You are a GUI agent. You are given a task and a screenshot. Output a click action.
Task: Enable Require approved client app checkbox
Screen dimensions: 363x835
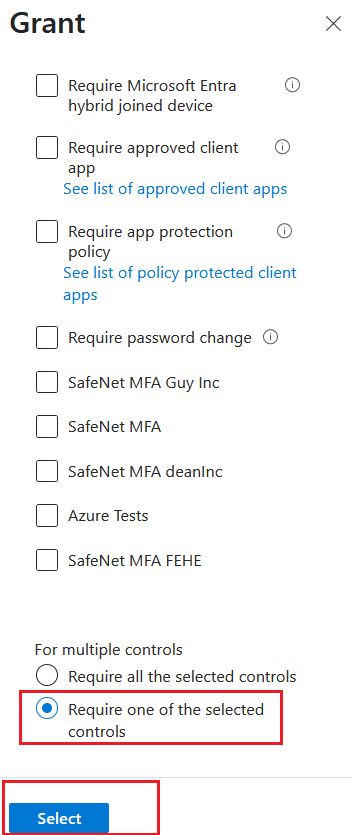point(47,148)
